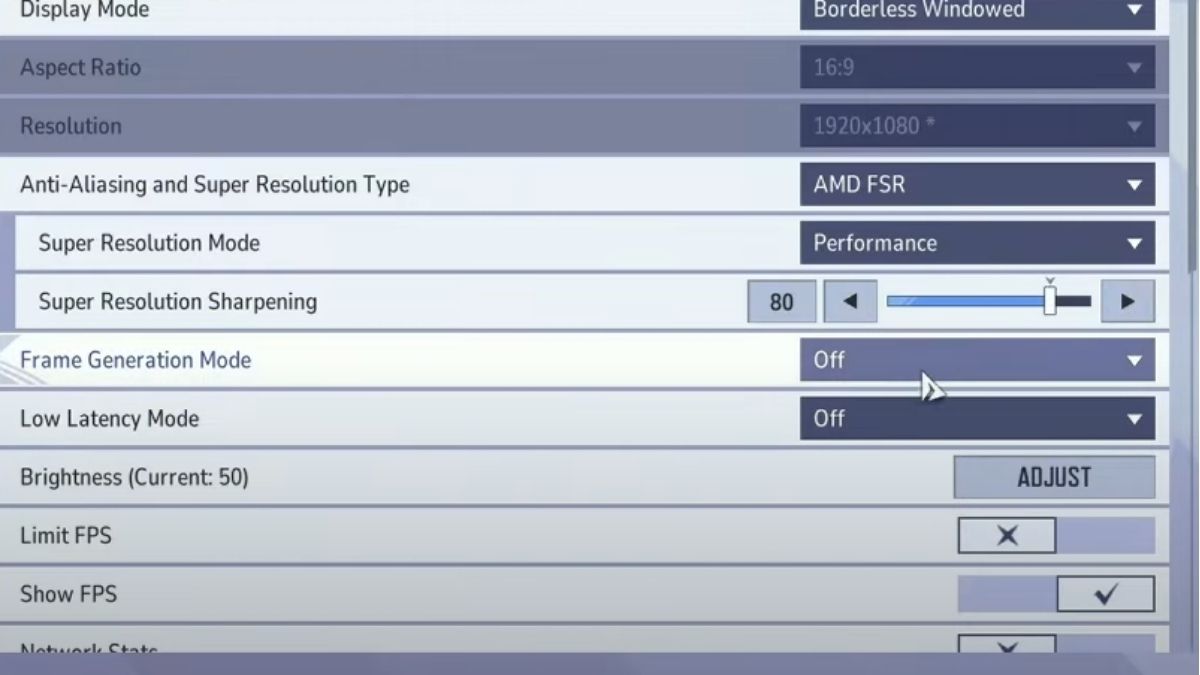The height and width of the screenshot is (675, 1200).
Task: Open the Frame Generation Mode dropdown
Action: [x=977, y=360]
